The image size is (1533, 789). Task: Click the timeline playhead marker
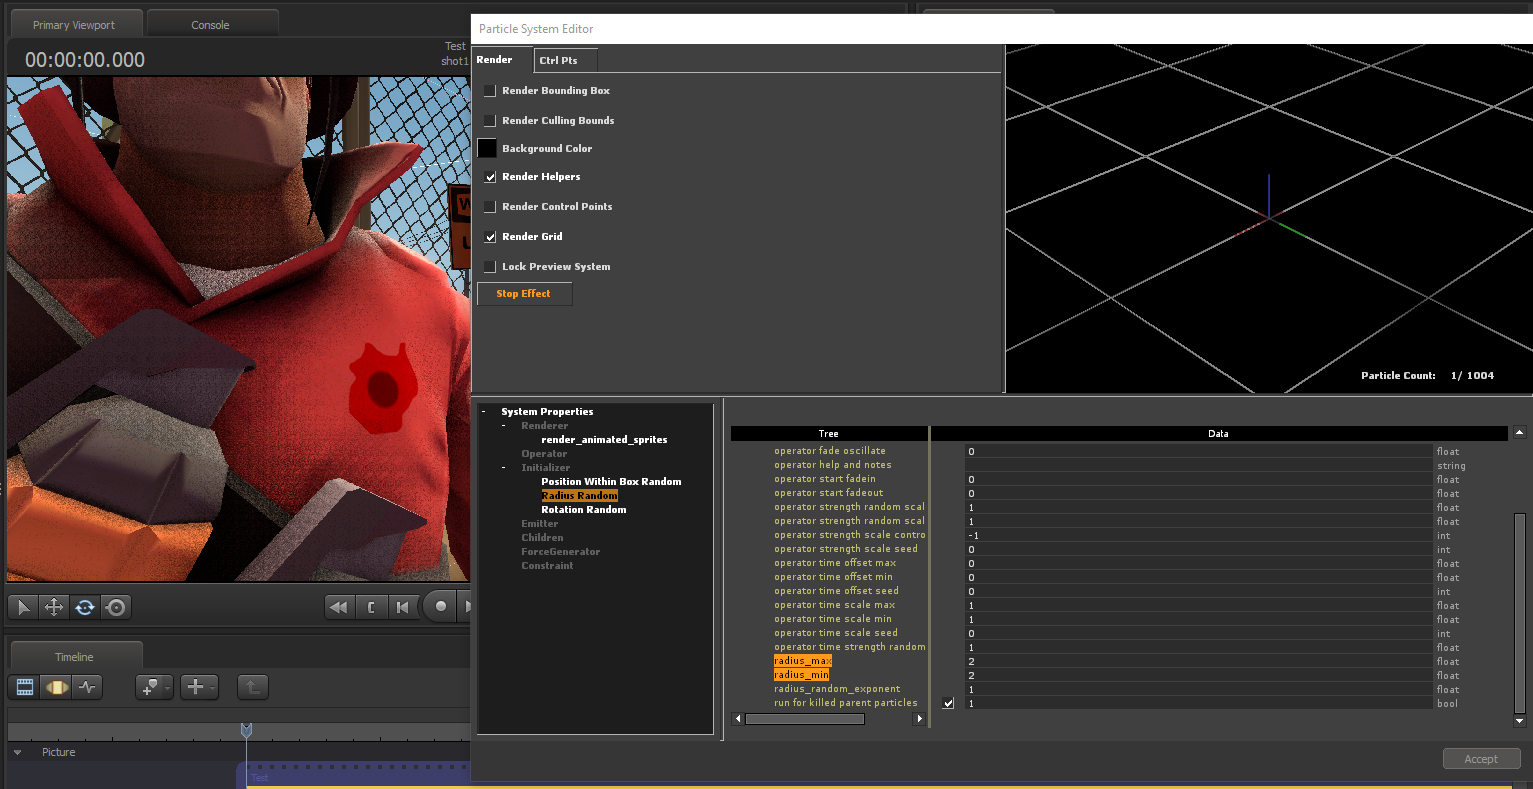point(246,731)
